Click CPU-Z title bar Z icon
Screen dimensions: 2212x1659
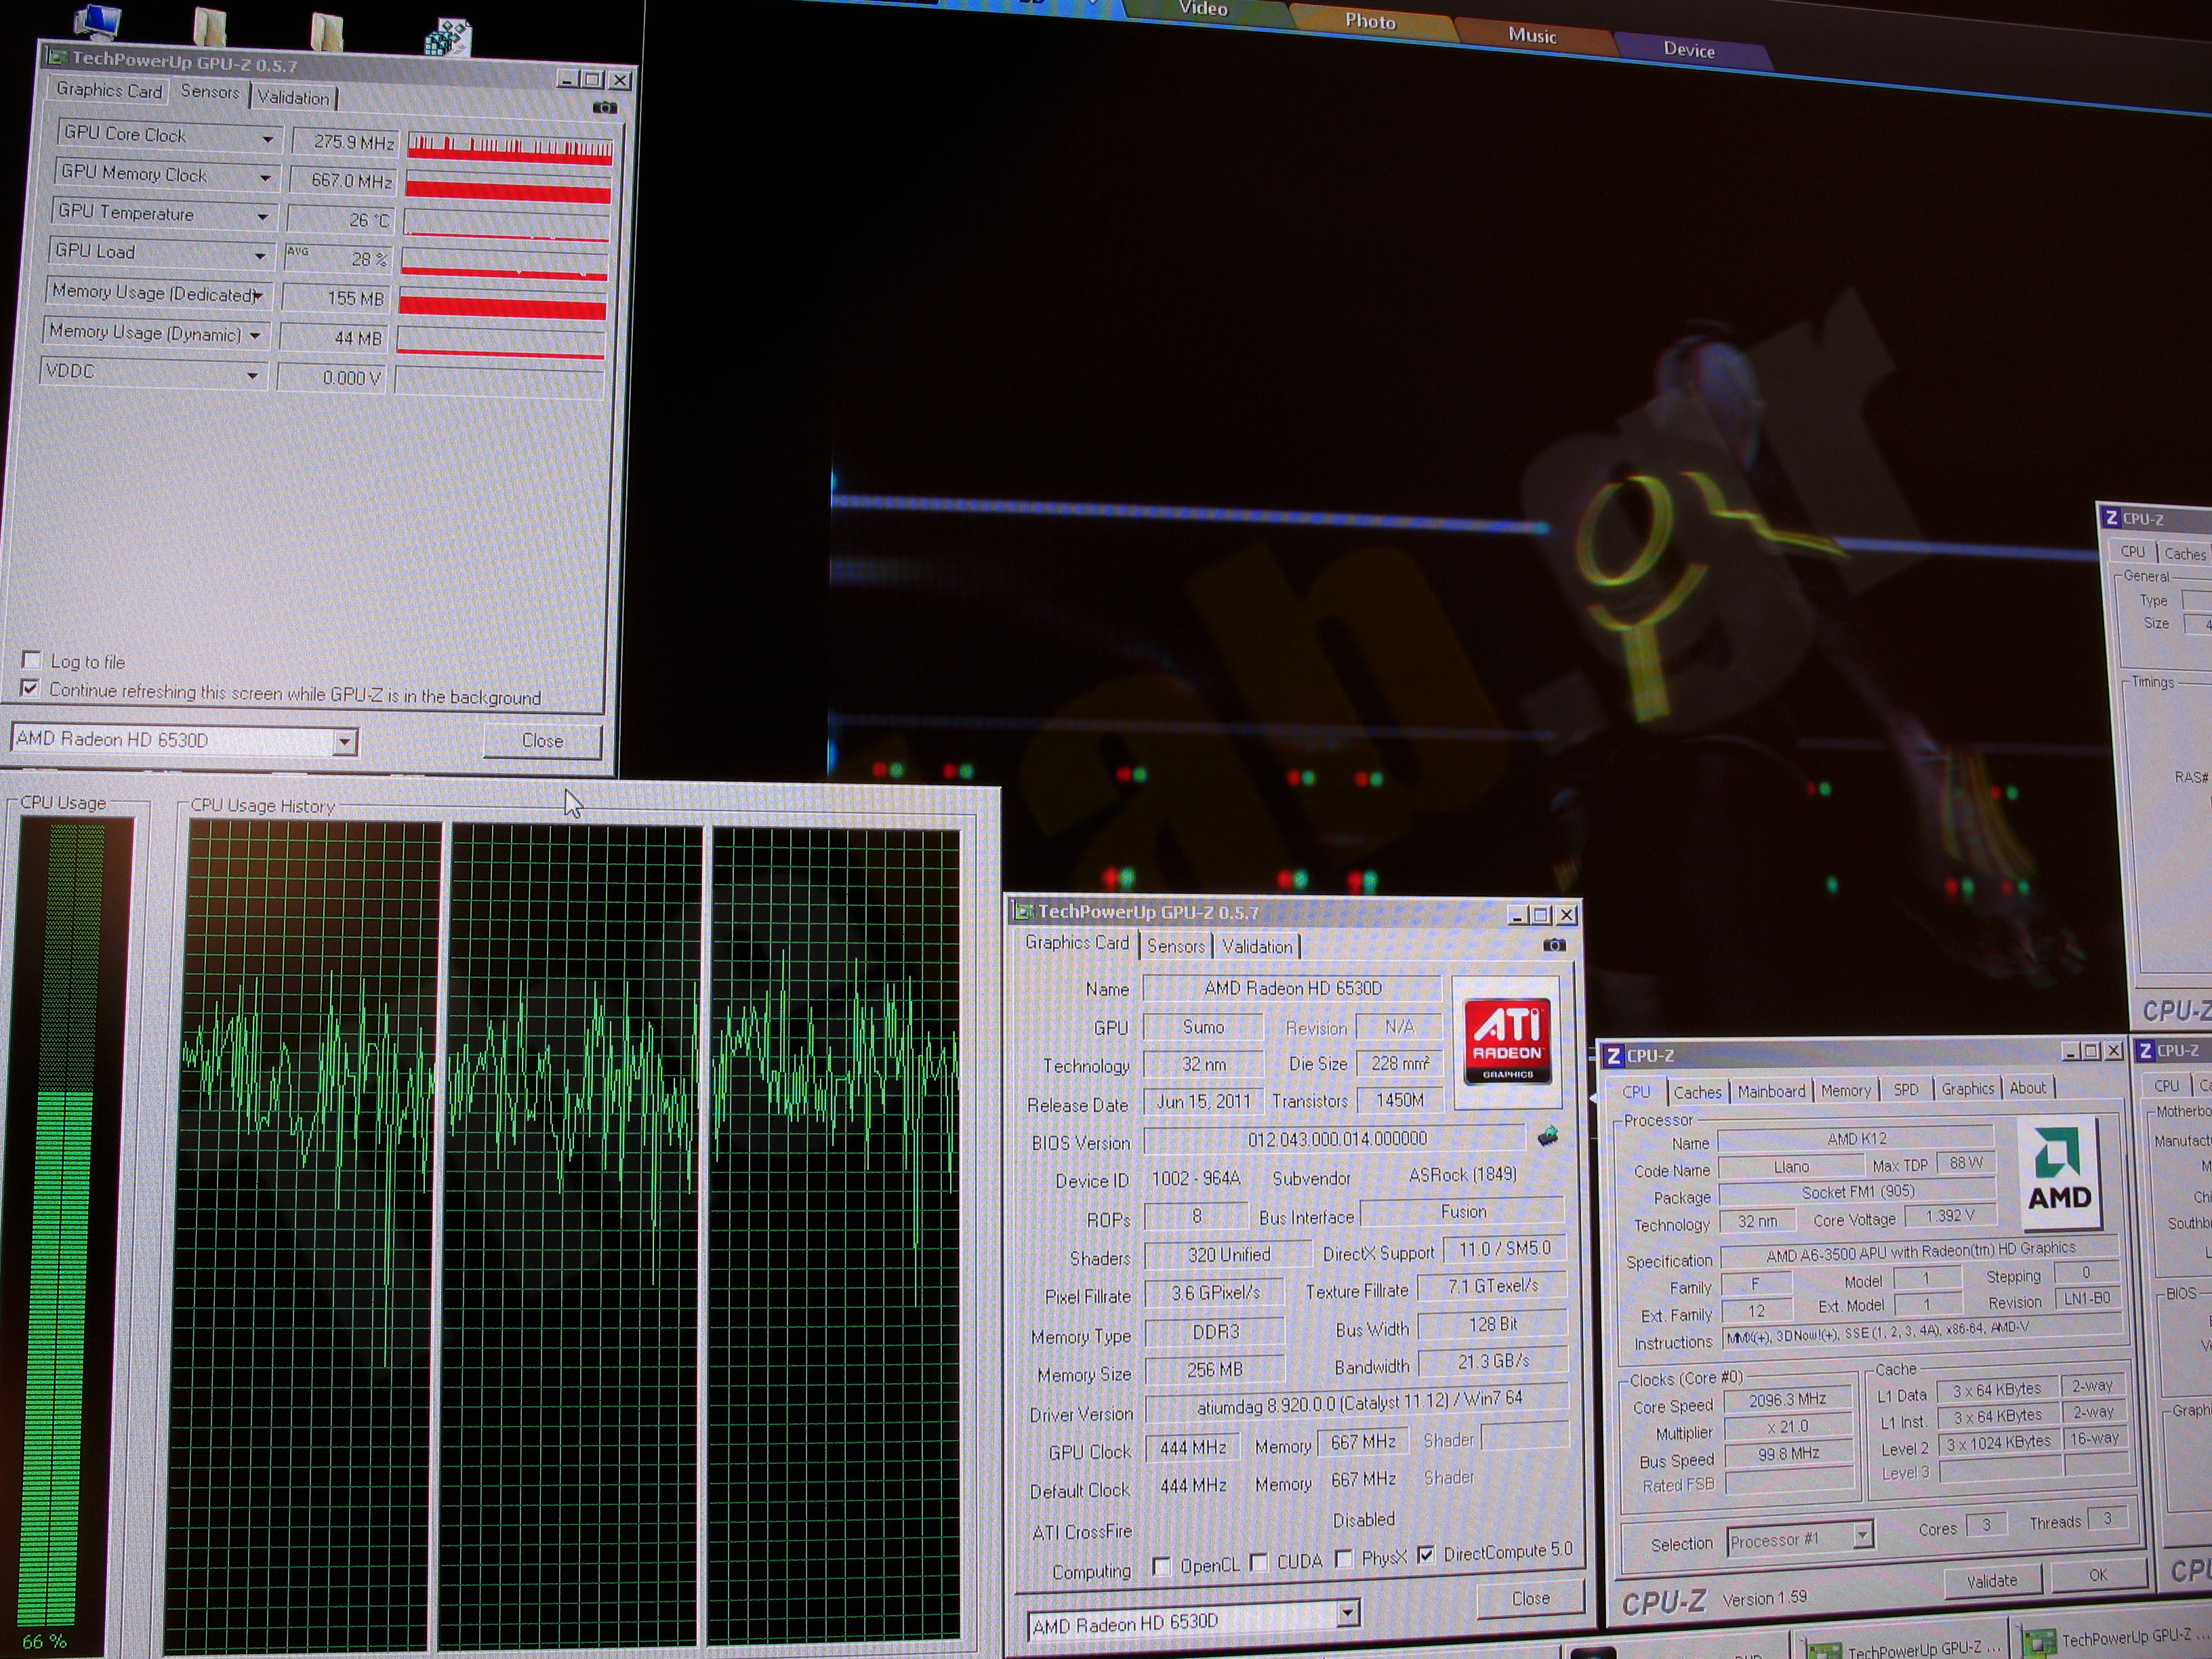pyautogui.click(x=1613, y=1056)
